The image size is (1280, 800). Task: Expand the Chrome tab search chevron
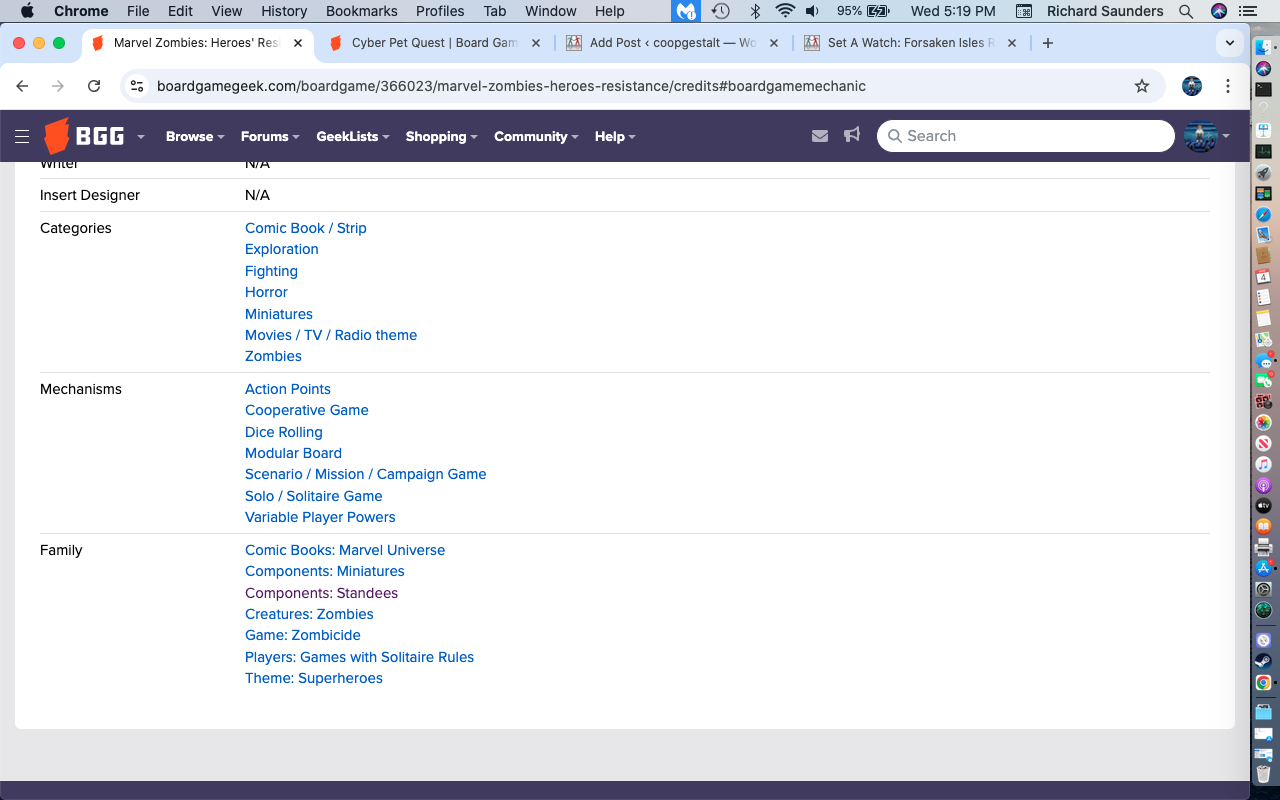[x=1230, y=43]
